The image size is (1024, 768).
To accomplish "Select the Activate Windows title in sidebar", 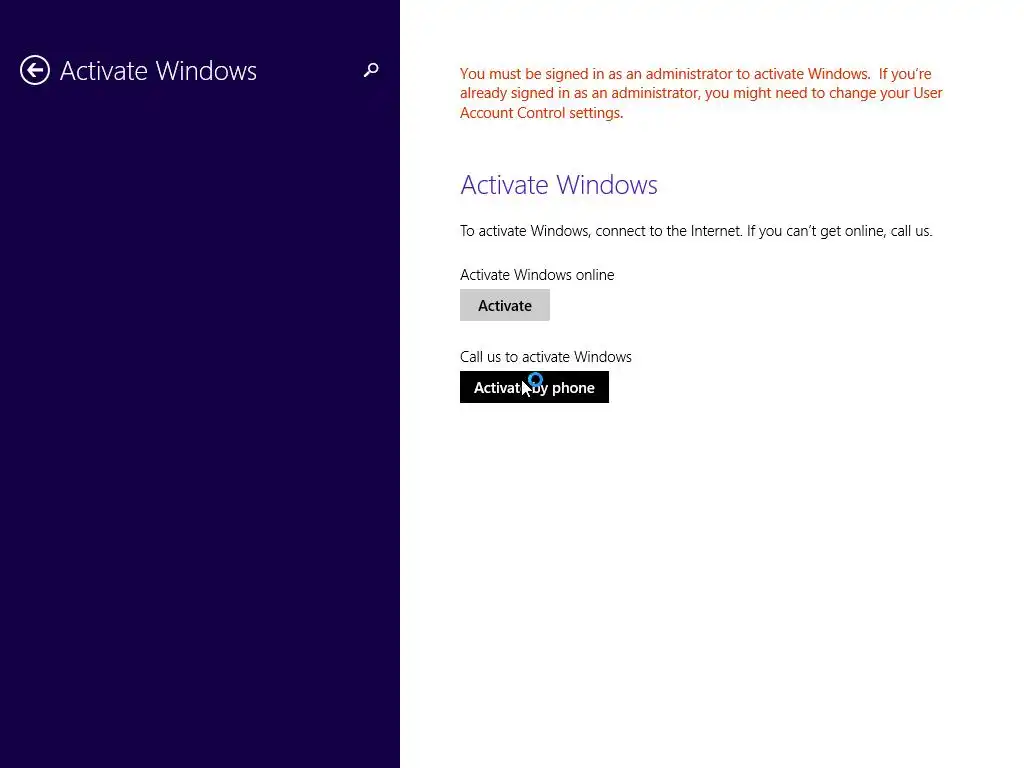I will (x=158, y=71).
